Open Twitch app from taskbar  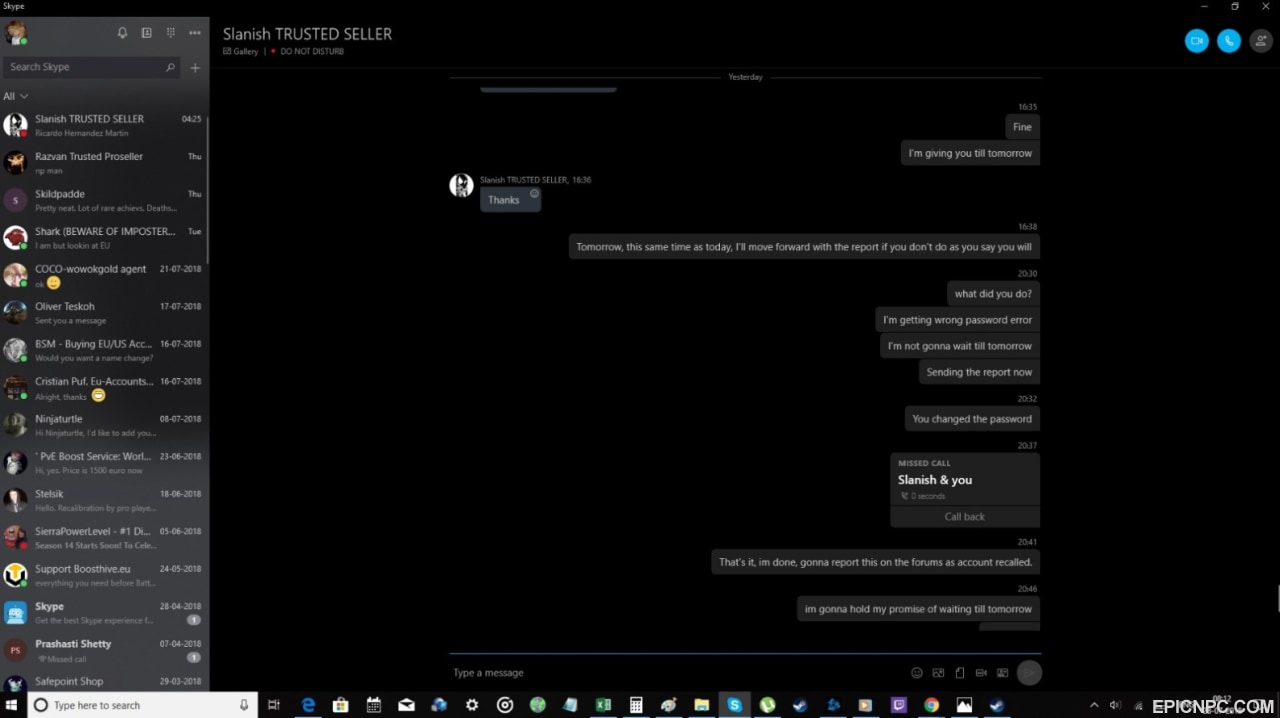[x=898, y=705]
